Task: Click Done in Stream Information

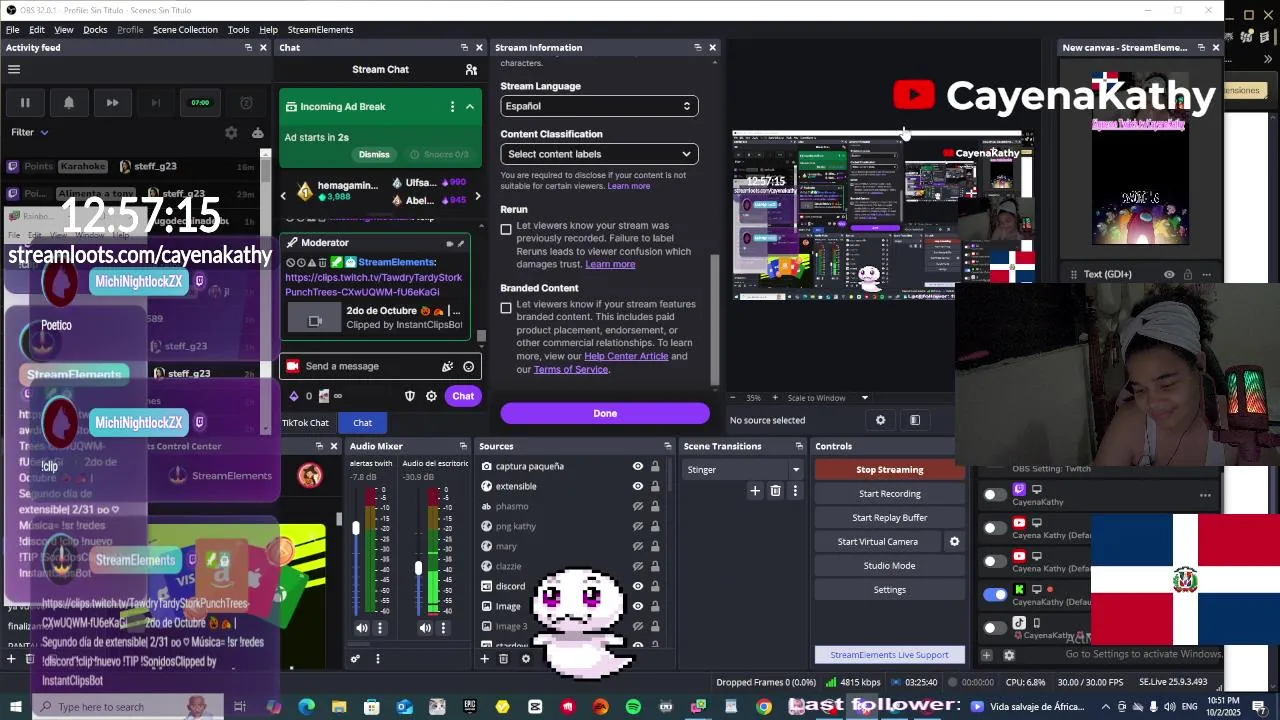Action: 605,413
